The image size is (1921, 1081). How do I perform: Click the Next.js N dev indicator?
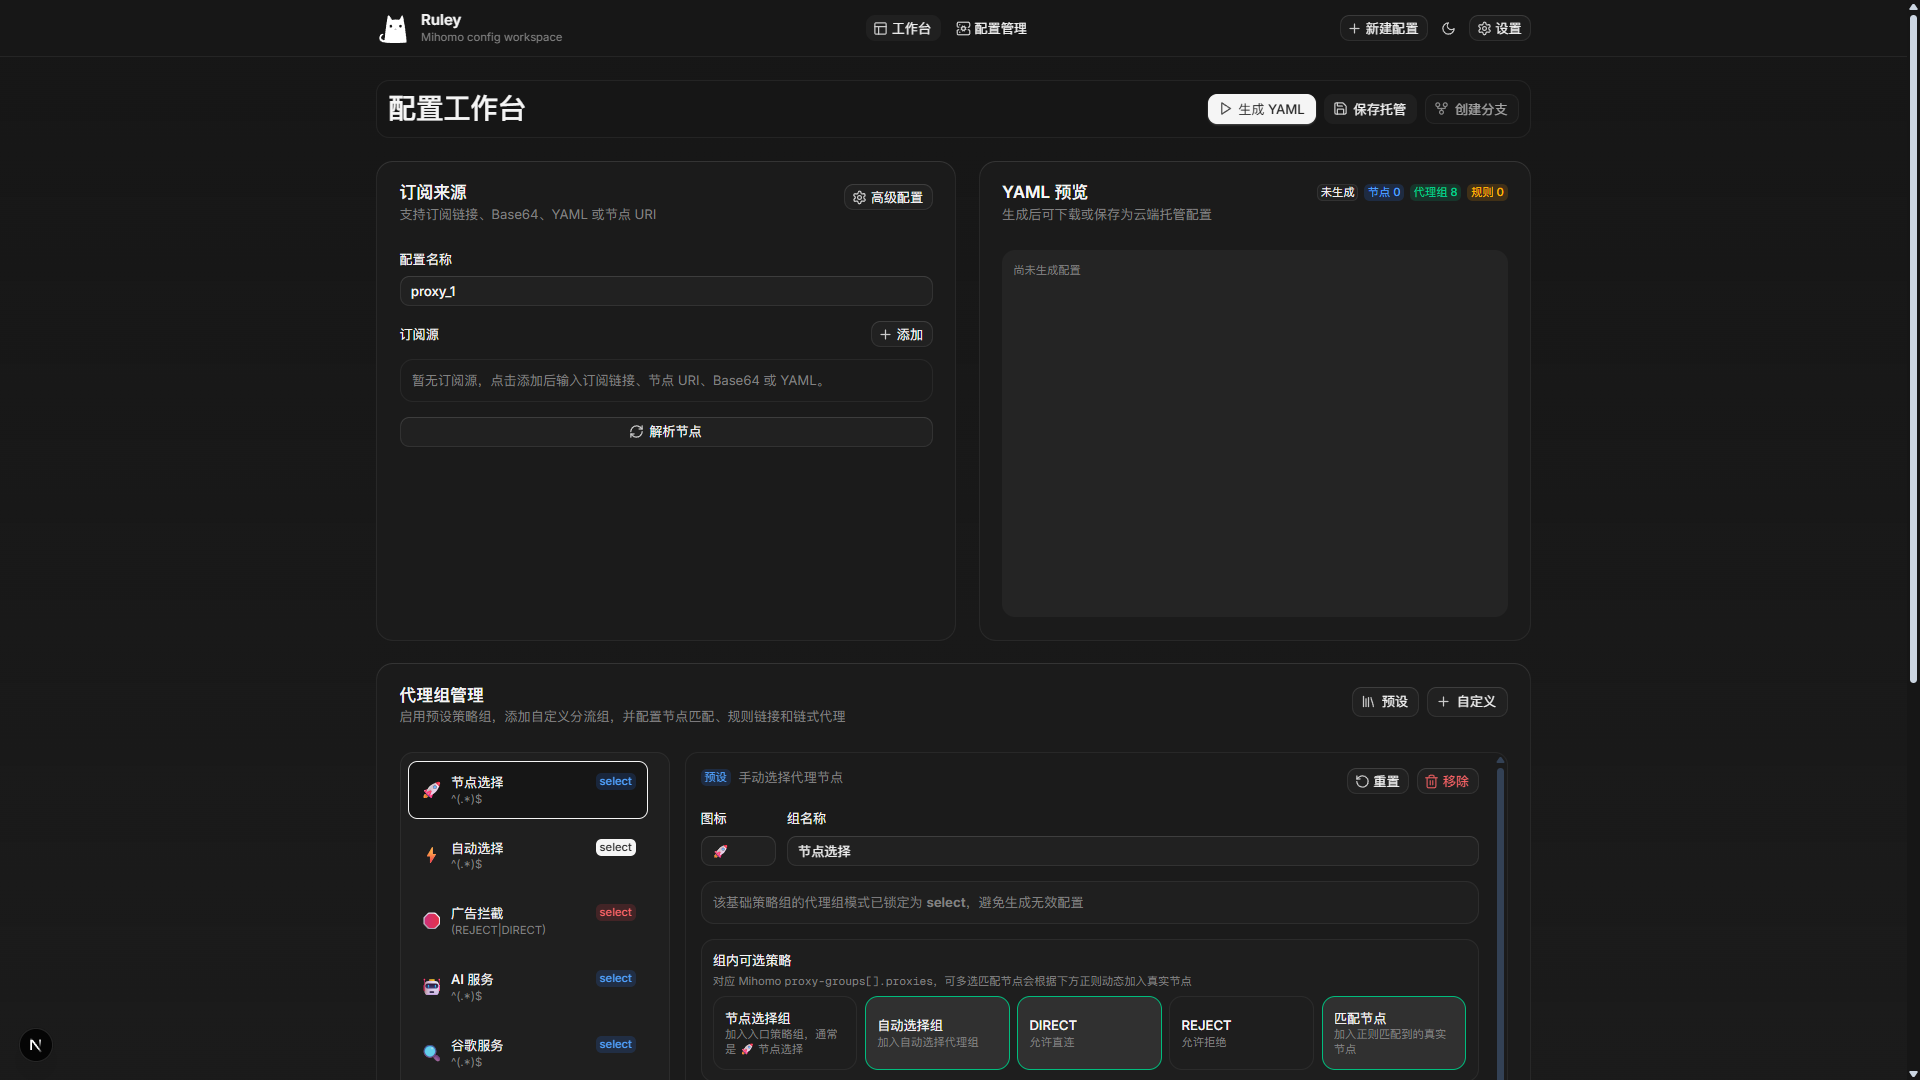[x=36, y=1045]
